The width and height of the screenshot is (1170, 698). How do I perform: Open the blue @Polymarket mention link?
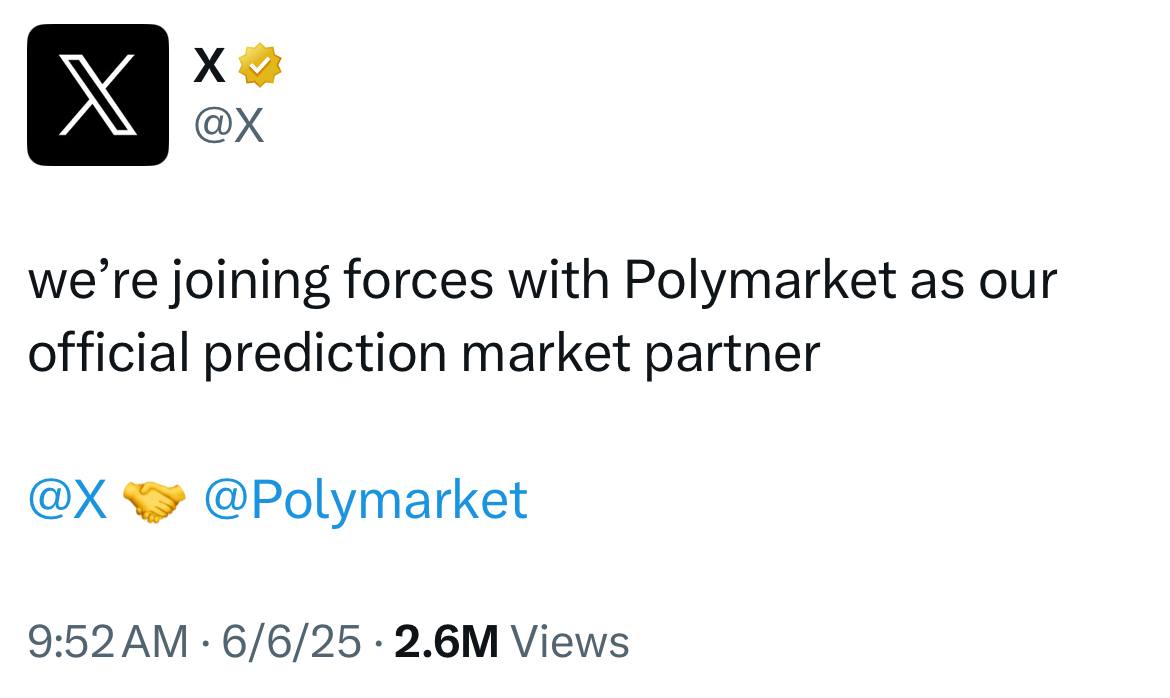(366, 501)
